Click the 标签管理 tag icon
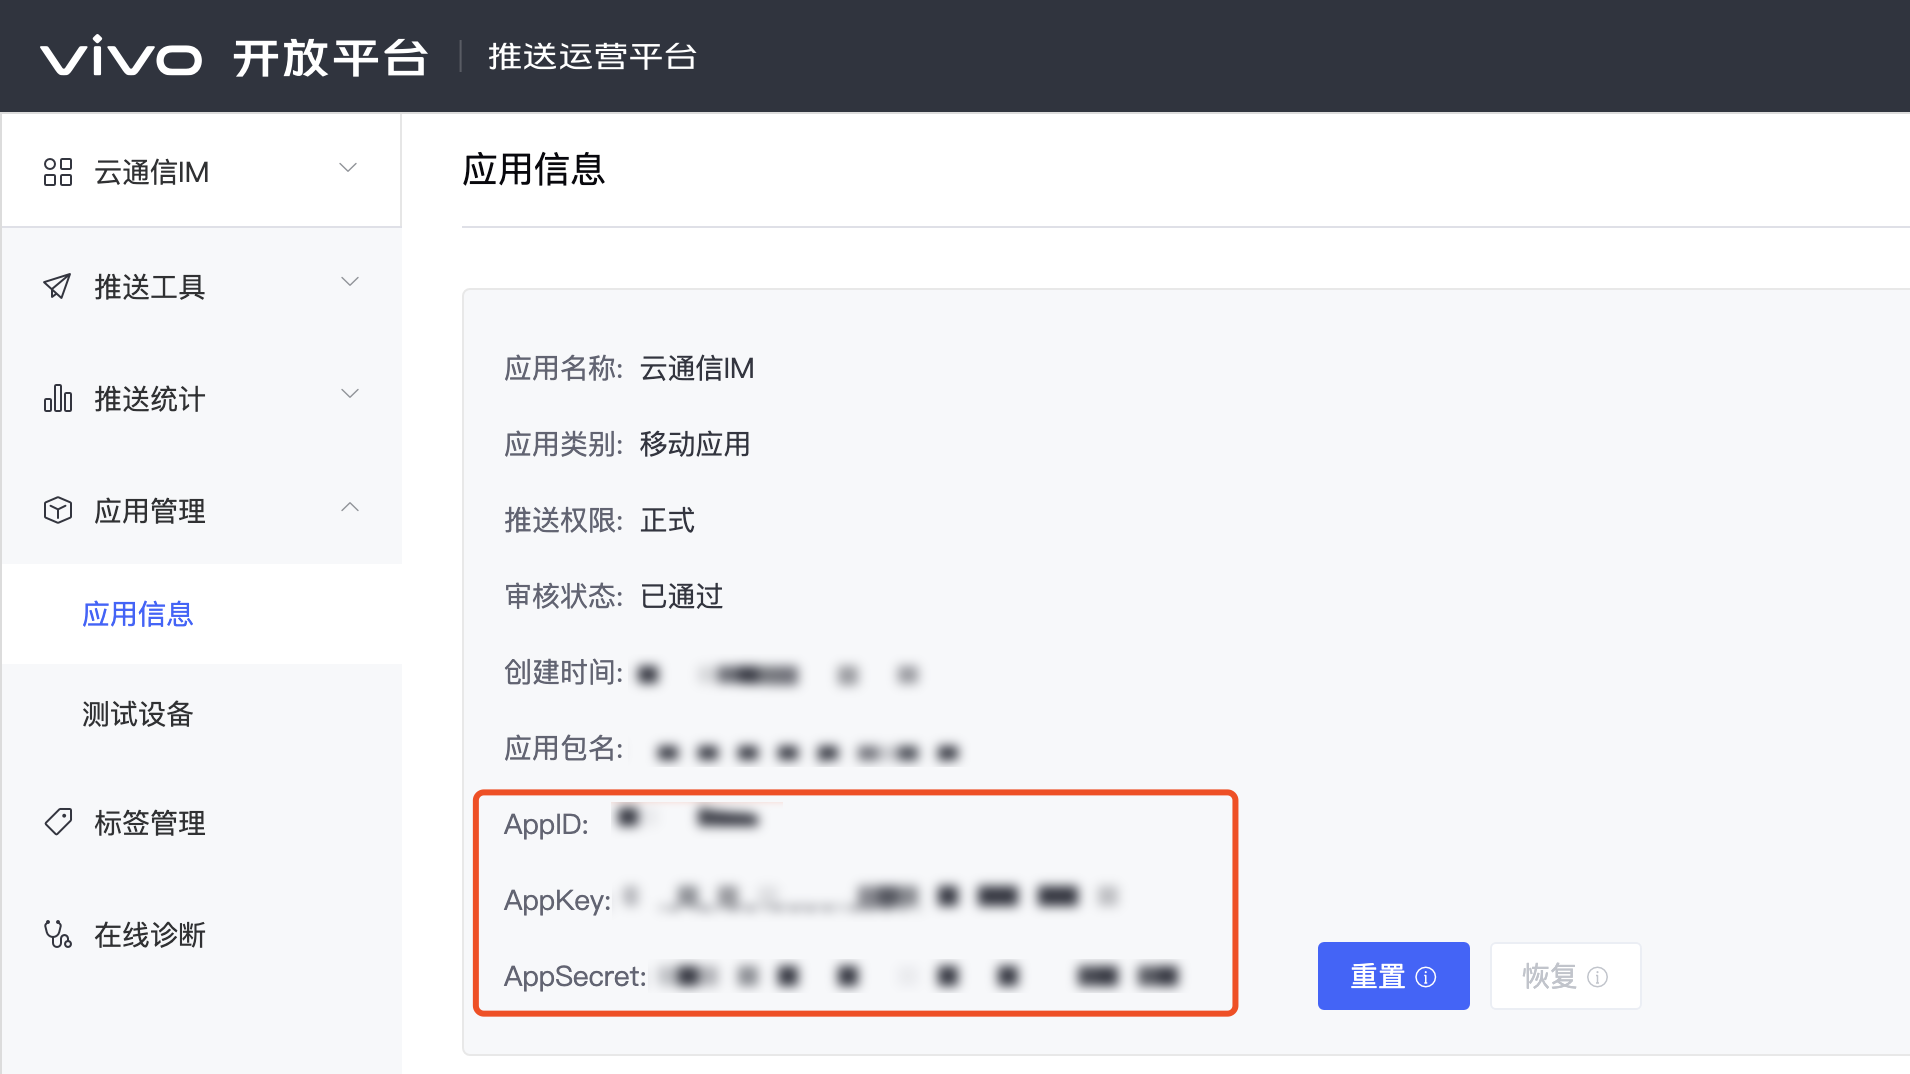Viewport: 1910px width, 1074px height. coord(58,822)
